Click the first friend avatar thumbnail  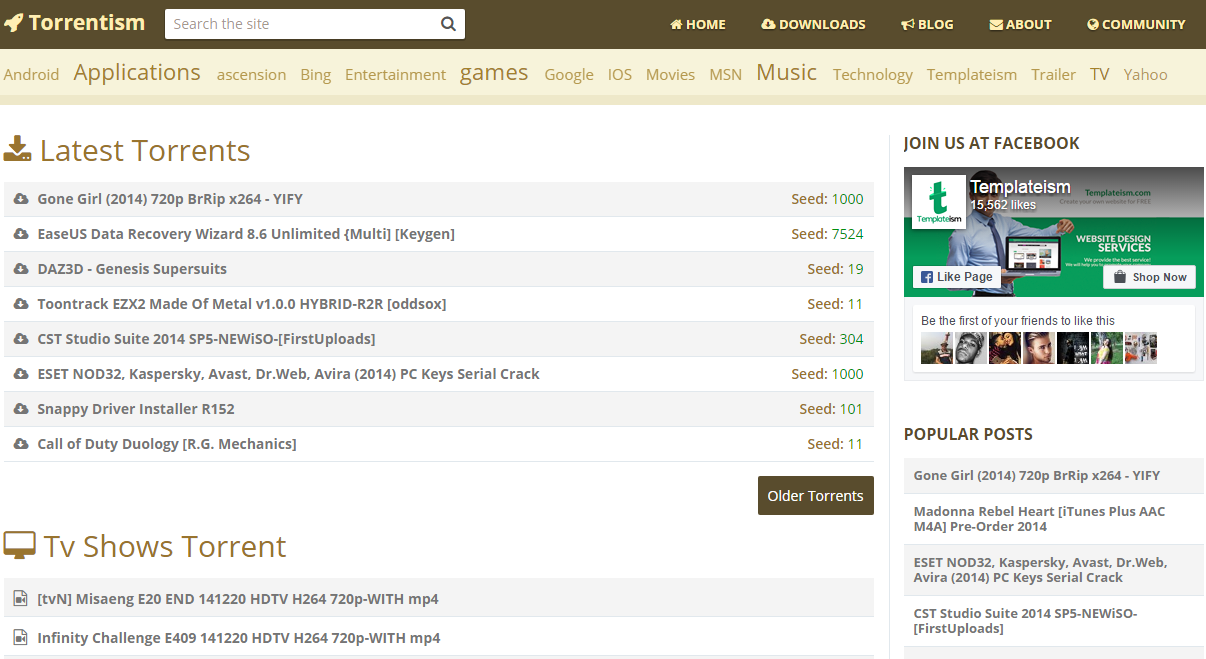click(937, 348)
